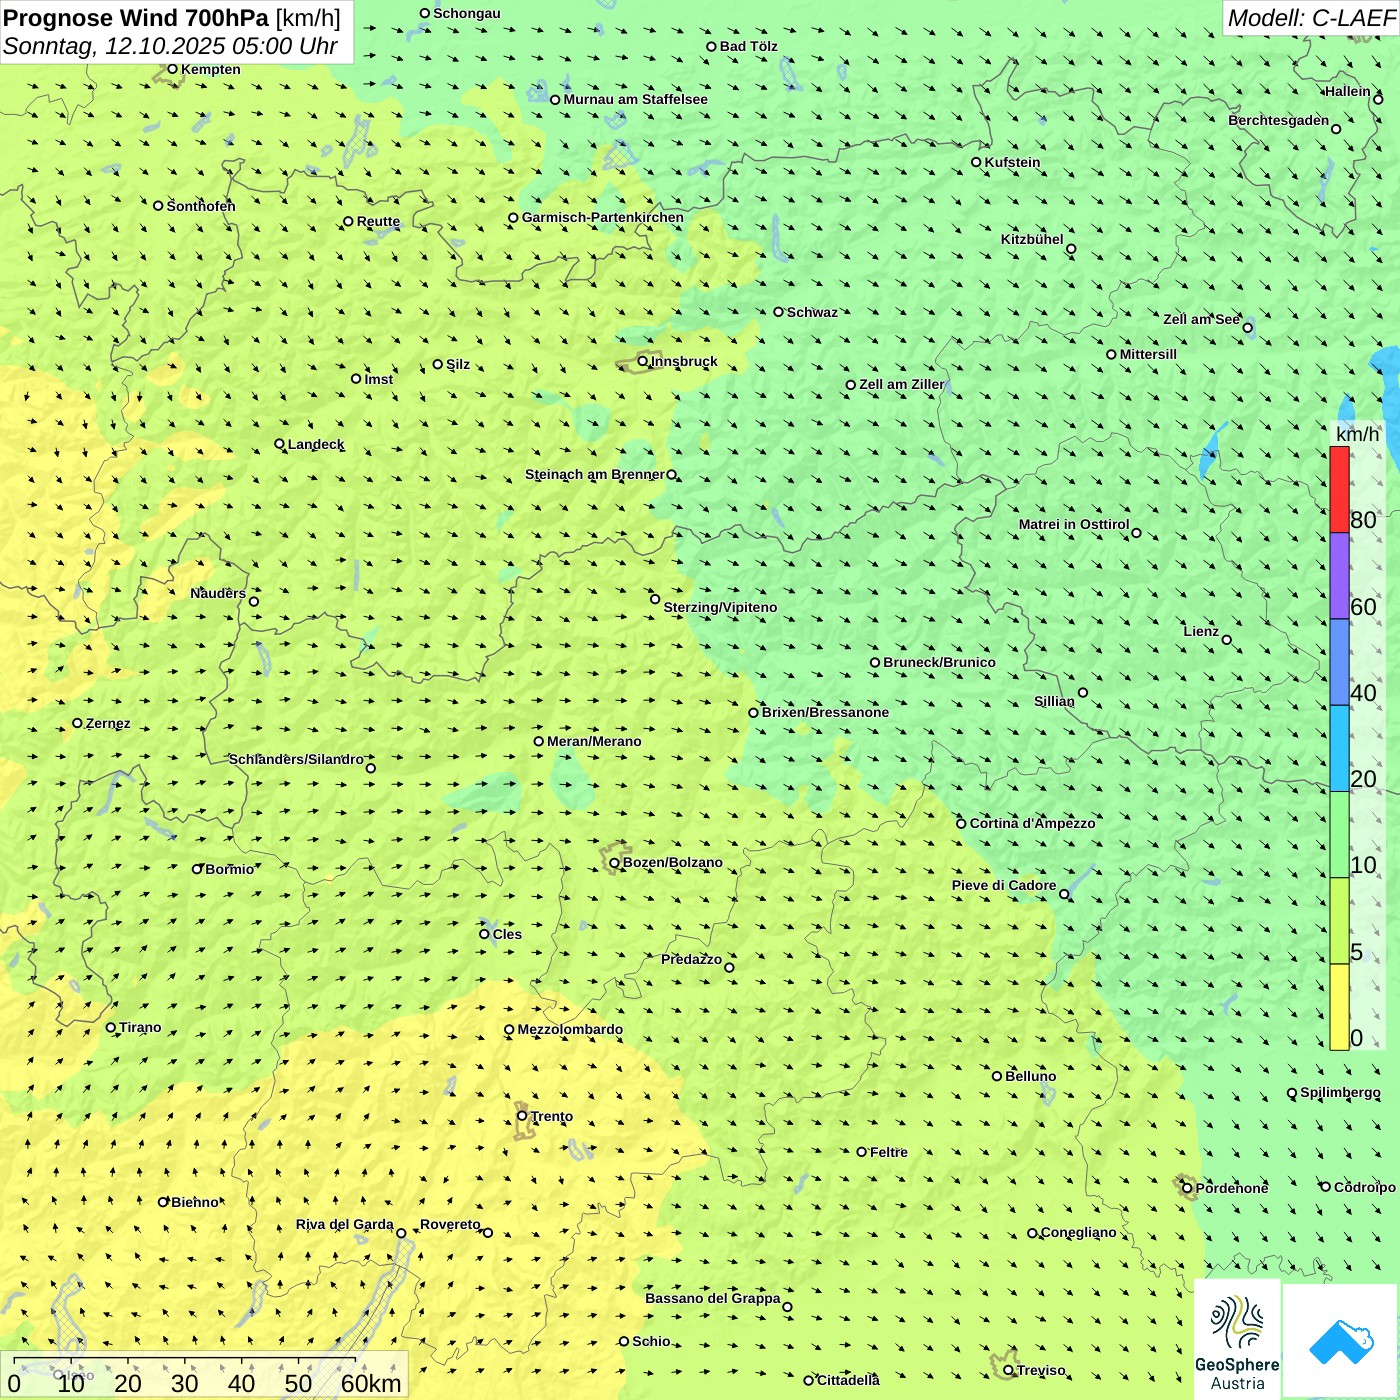
Task: Click the Garmisch-Partenkirchen label
Action: click(x=603, y=217)
